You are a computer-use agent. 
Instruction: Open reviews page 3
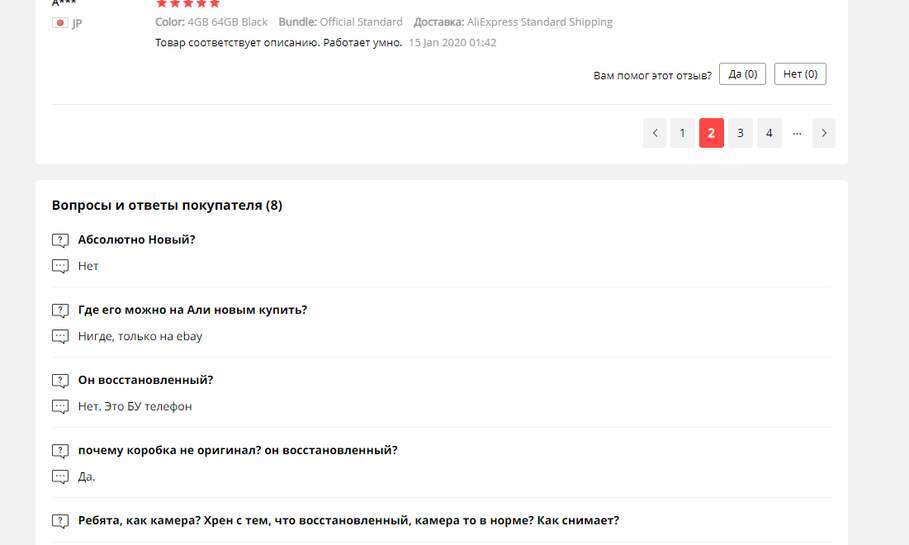pos(740,133)
